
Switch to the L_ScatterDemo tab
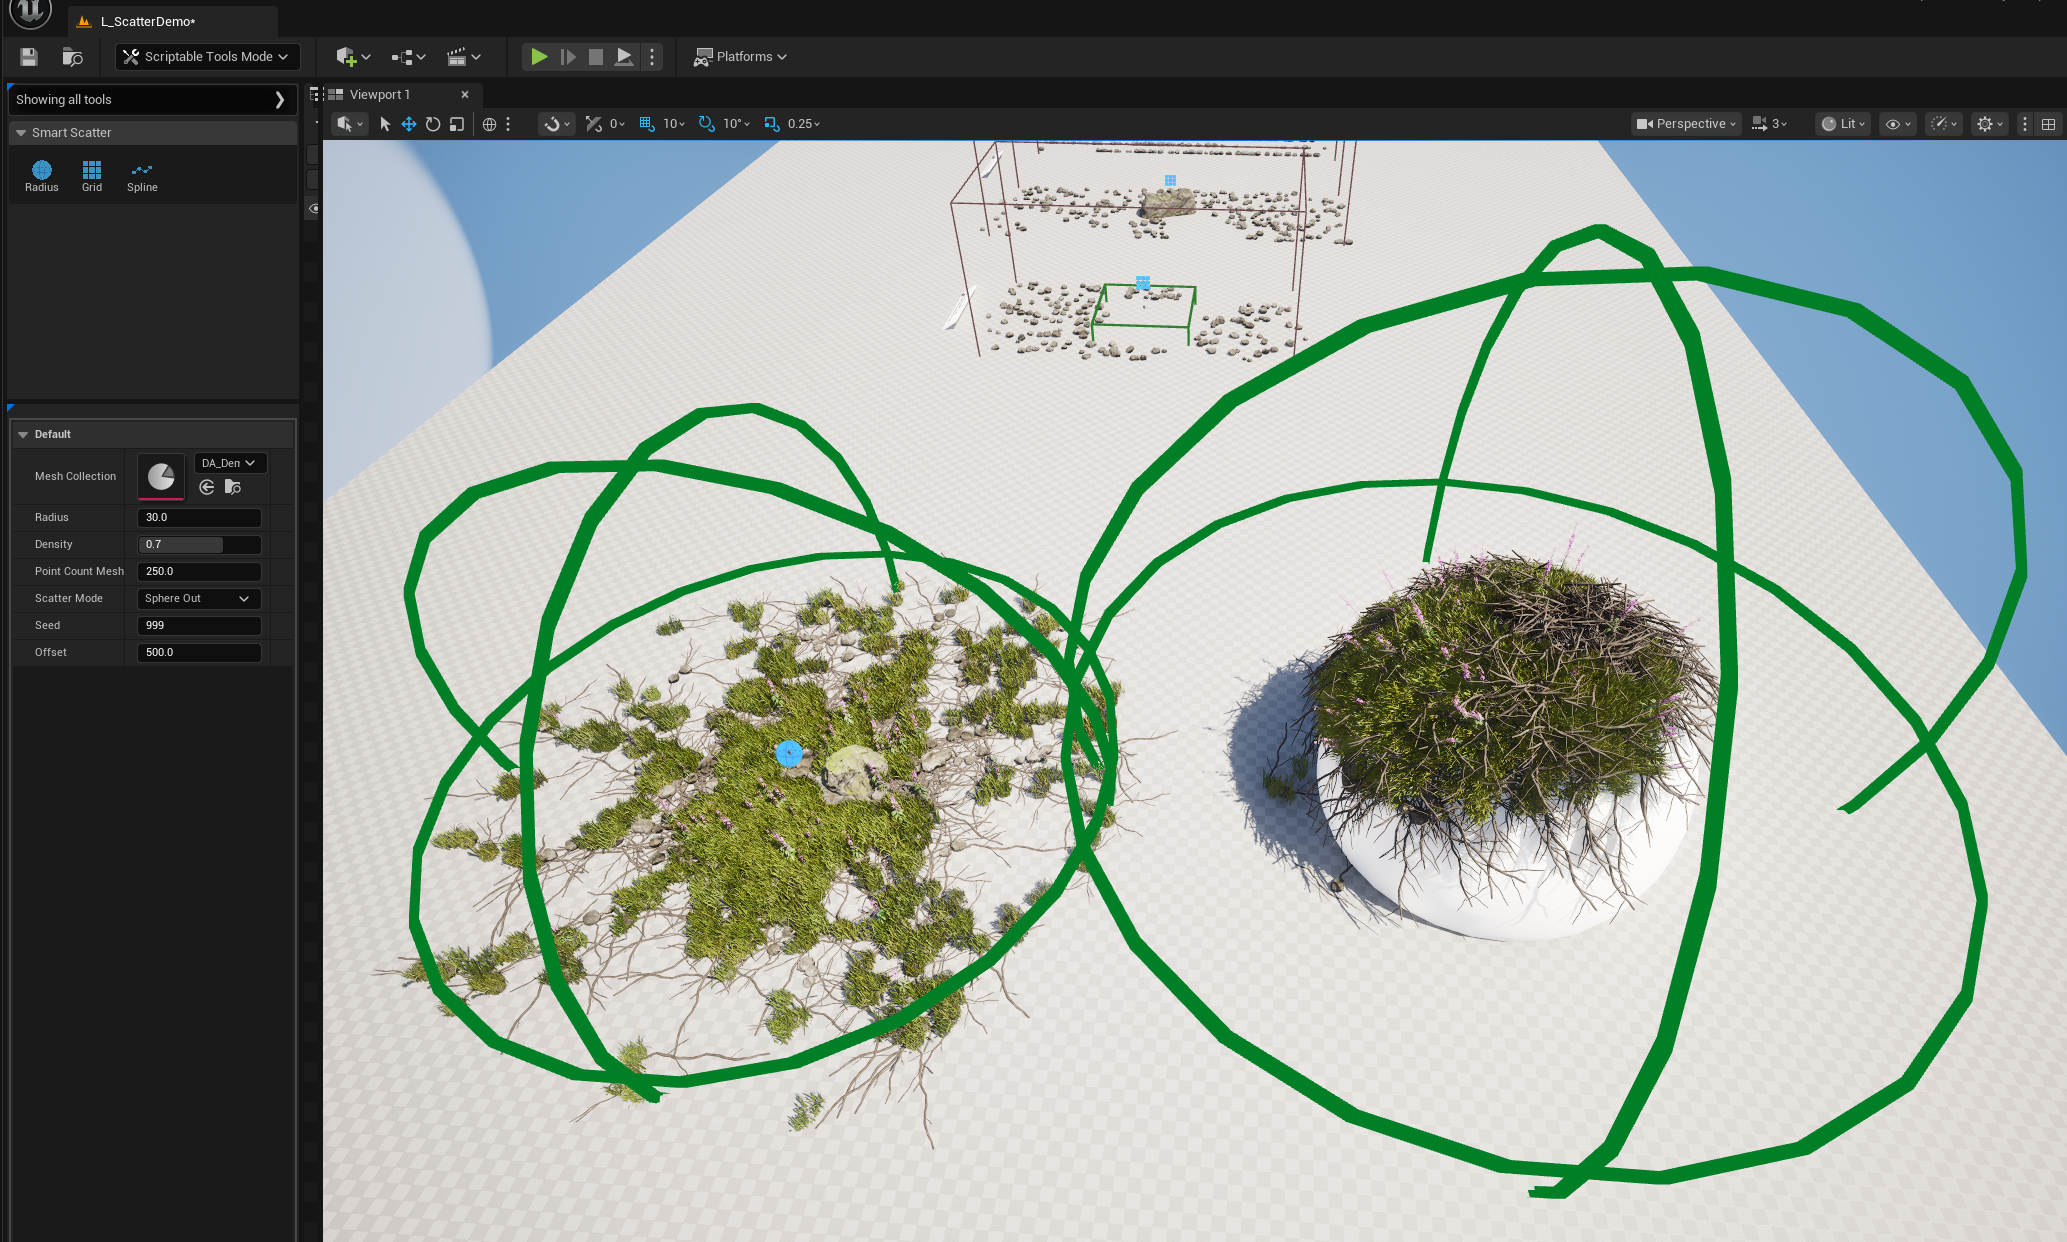(x=148, y=21)
